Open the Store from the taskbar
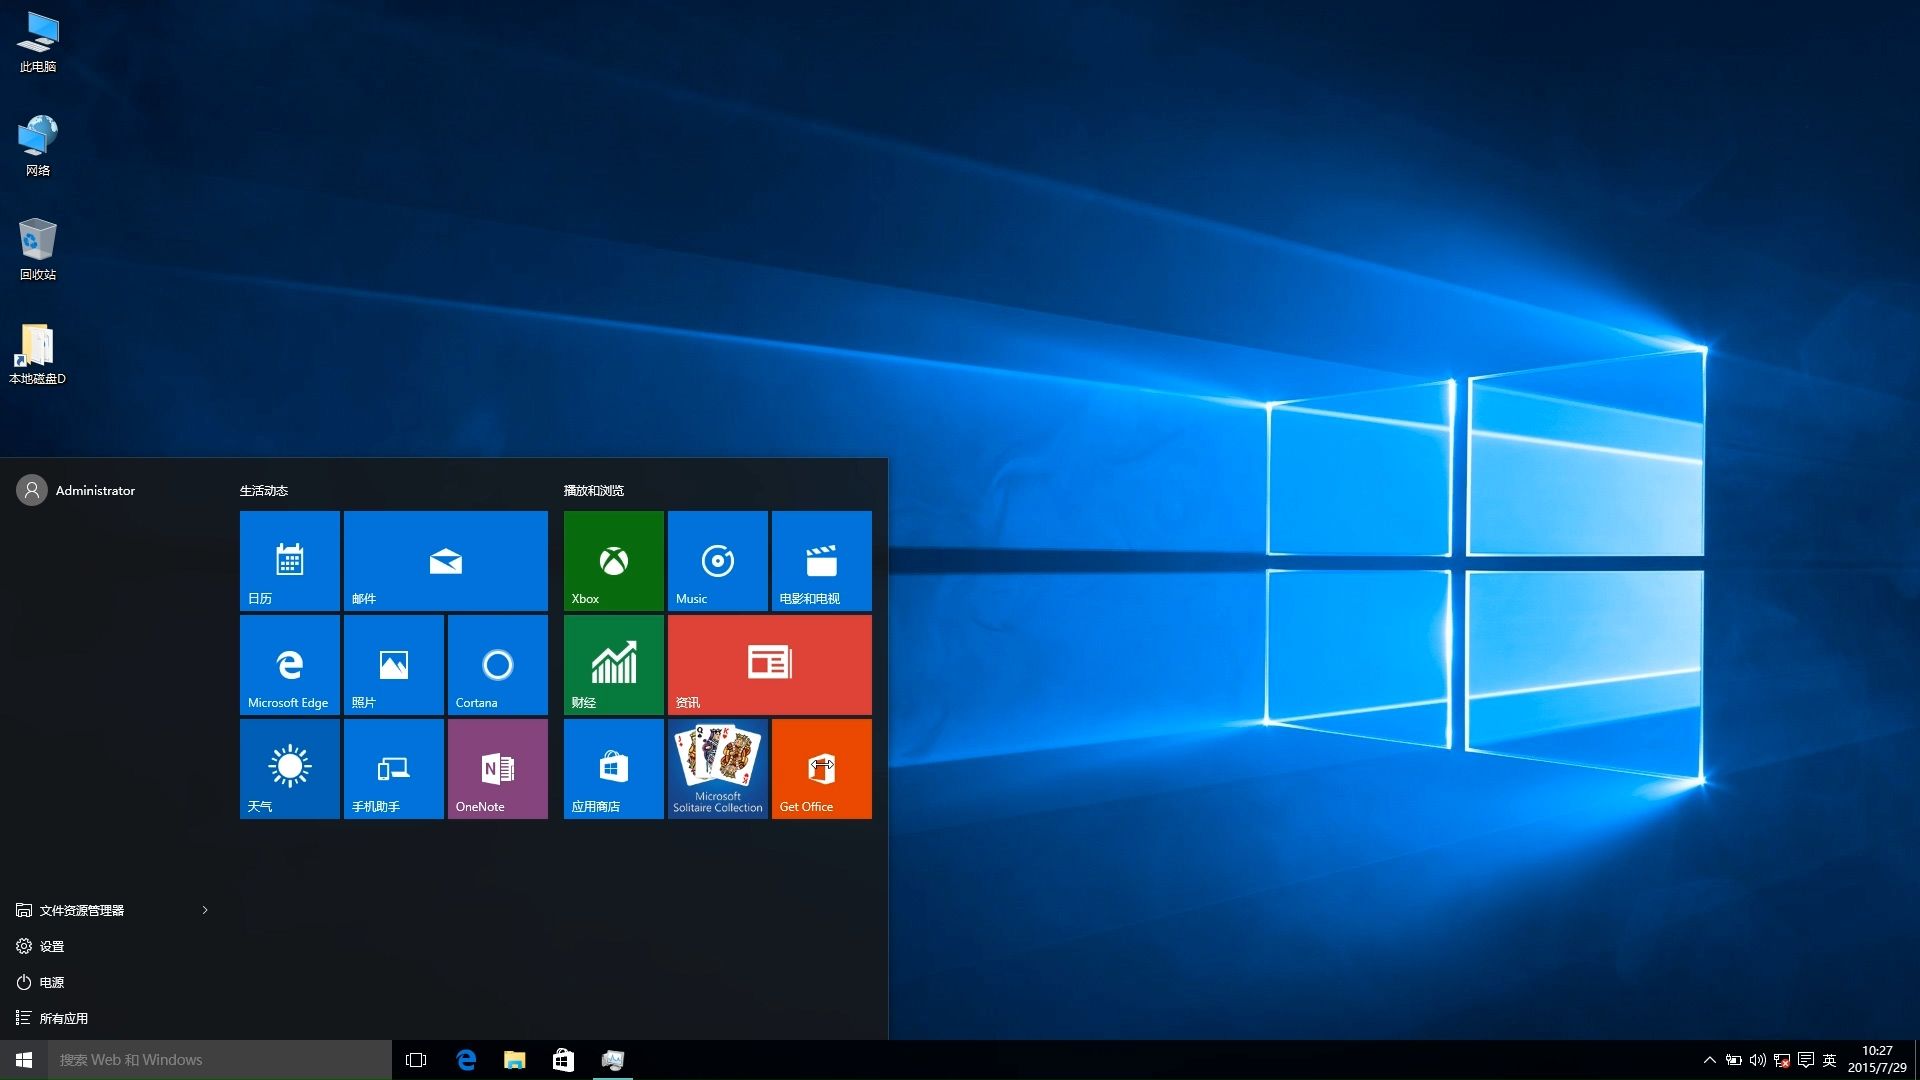This screenshot has height=1080, width=1920. [564, 1060]
